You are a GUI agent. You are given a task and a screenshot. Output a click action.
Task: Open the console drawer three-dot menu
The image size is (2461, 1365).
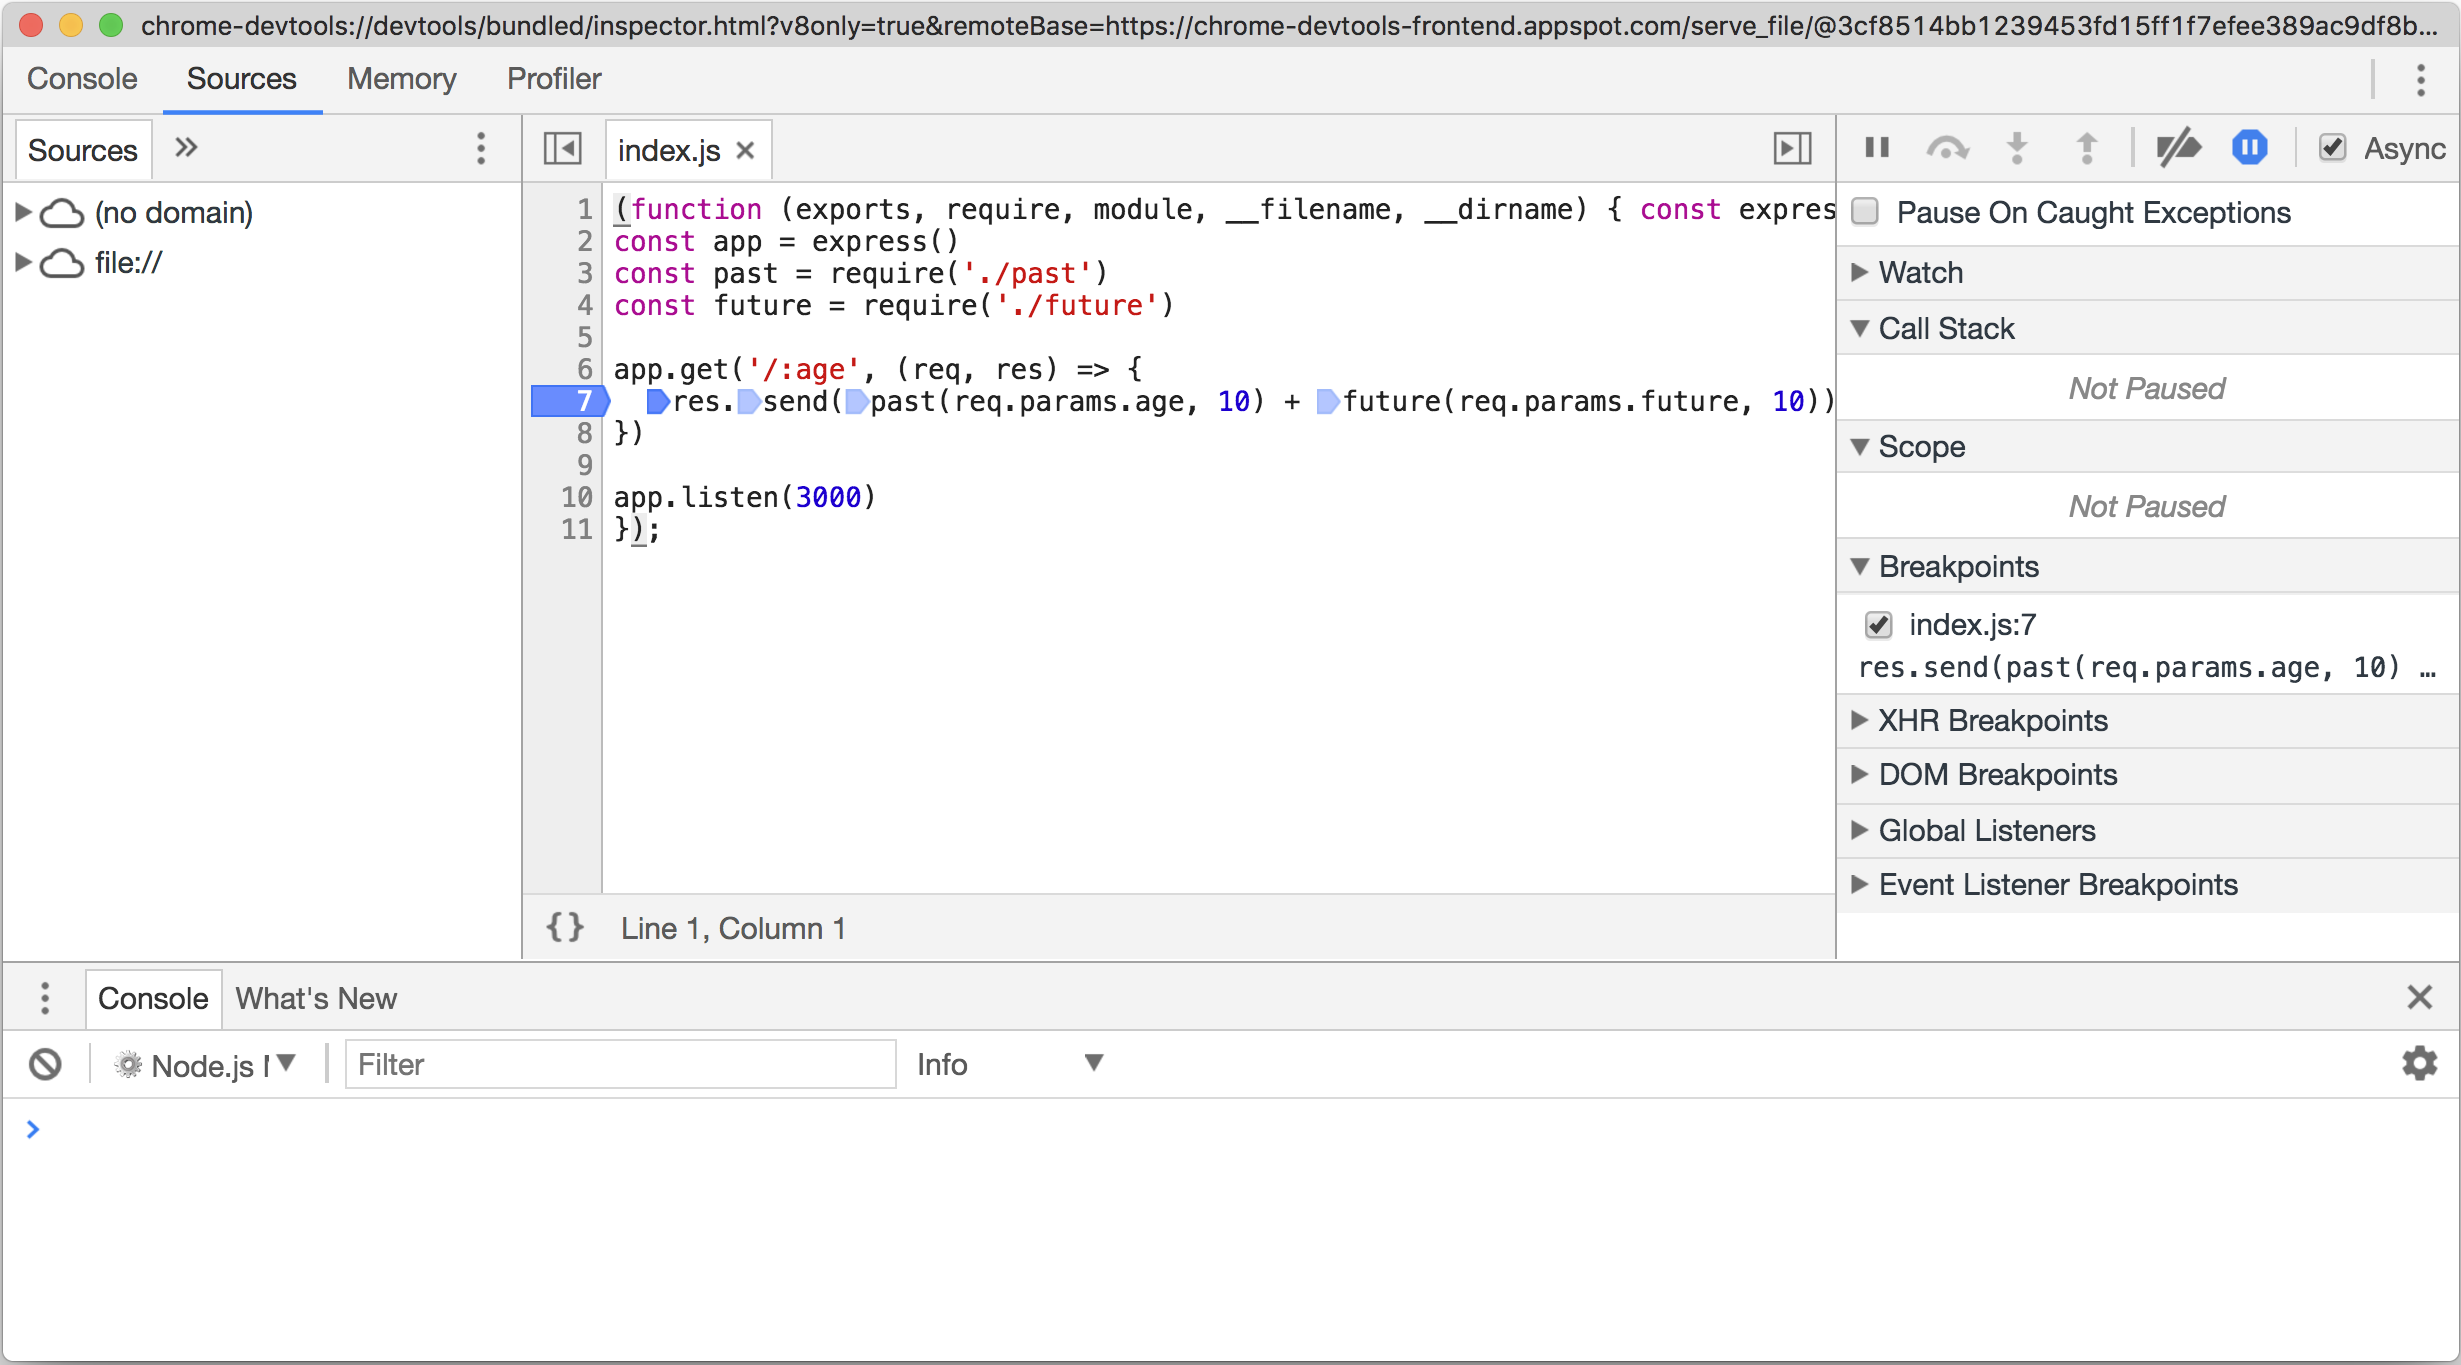45,998
